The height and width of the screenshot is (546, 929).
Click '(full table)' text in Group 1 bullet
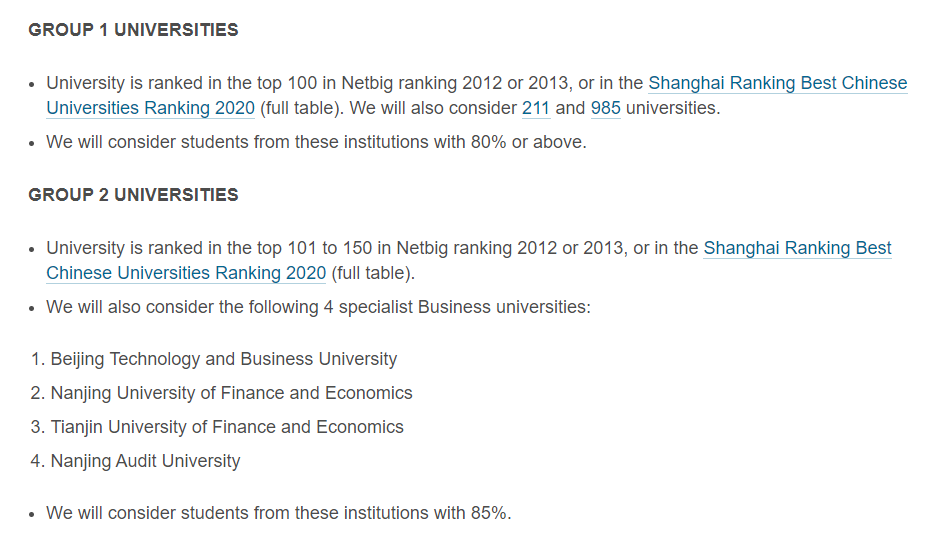tap(301, 108)
